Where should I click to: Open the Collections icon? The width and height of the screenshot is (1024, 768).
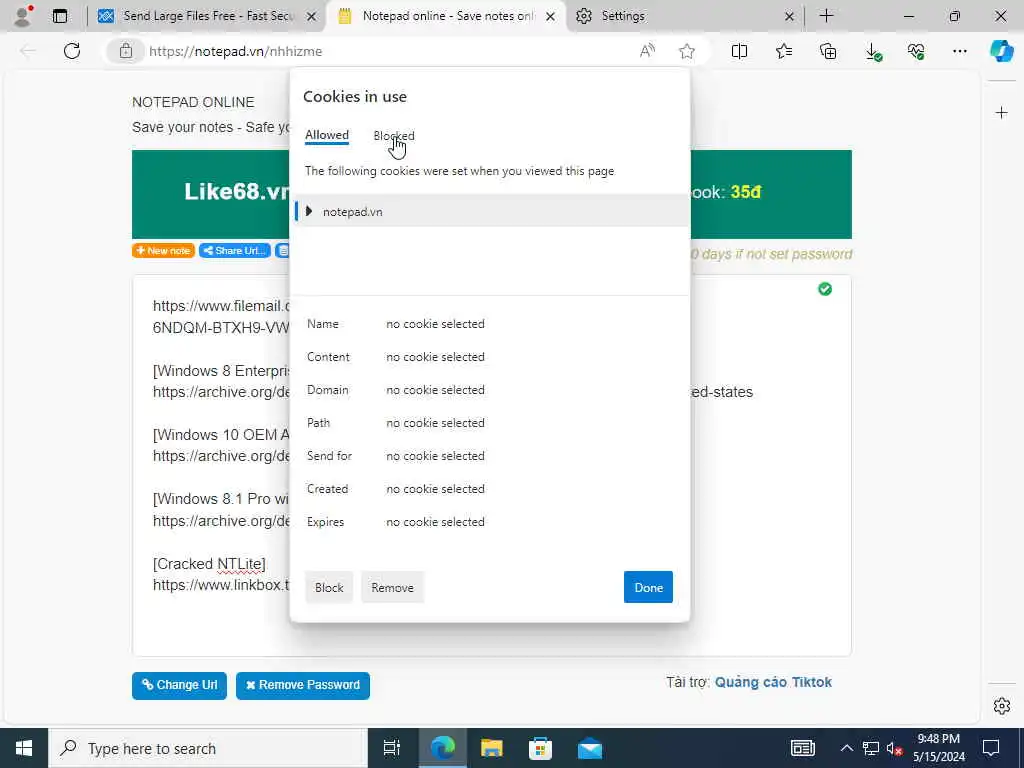[x=828, y=51]
